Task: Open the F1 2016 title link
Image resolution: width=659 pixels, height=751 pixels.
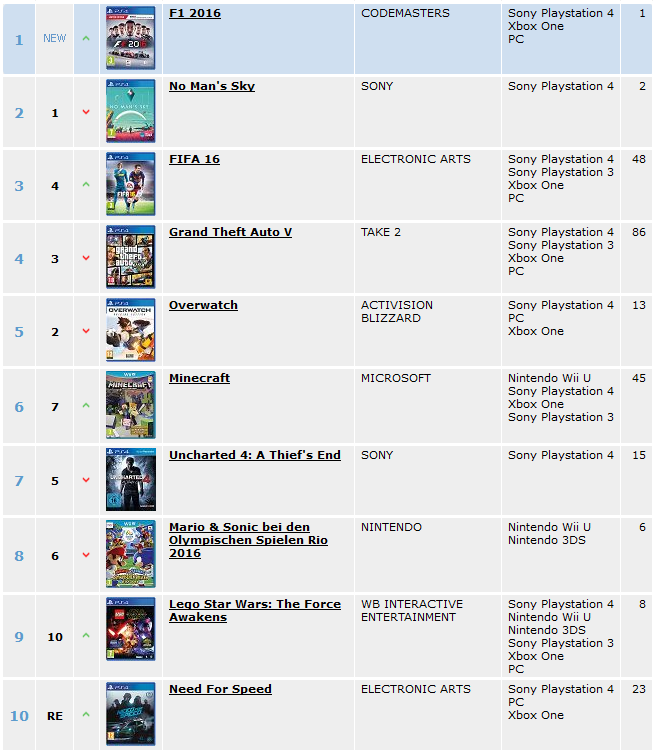Action: pyautogui.click(x=195, y=13)
